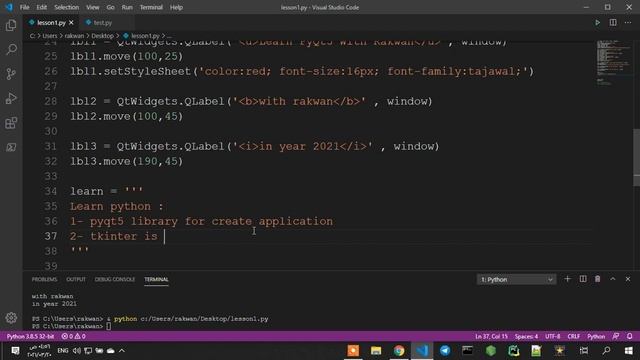Maximize the panel size with the caret icon
Screen dimensions: 640x360
(x=613, y=279)
